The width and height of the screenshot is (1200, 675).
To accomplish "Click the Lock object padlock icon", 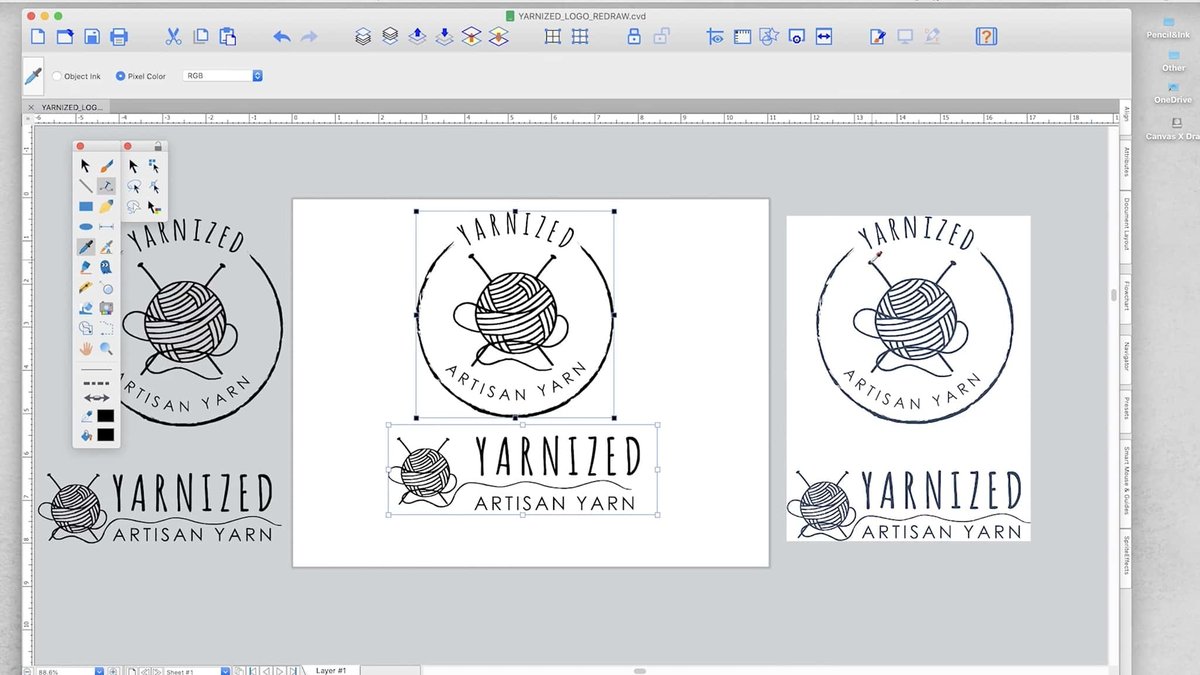I will click(633, 37).
